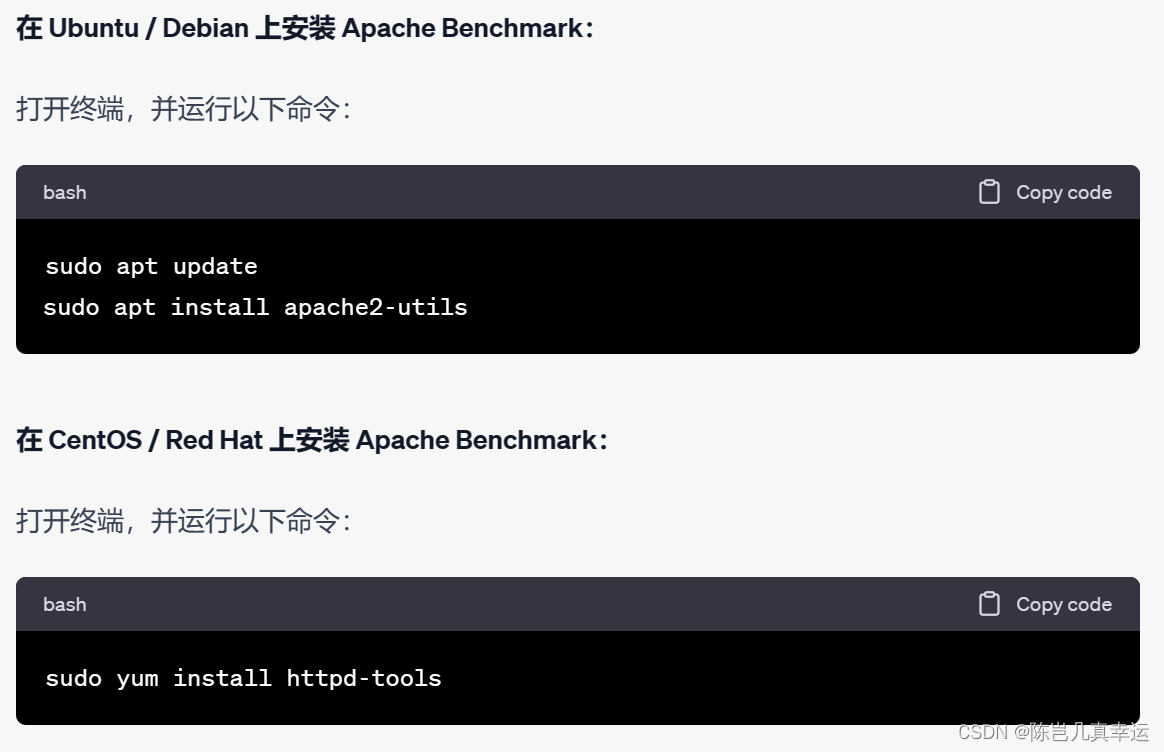Select the 'sudo apt update' command line
Image resolution: width=1164 pixels, height=752 pixels.
[x=150, y=266]
